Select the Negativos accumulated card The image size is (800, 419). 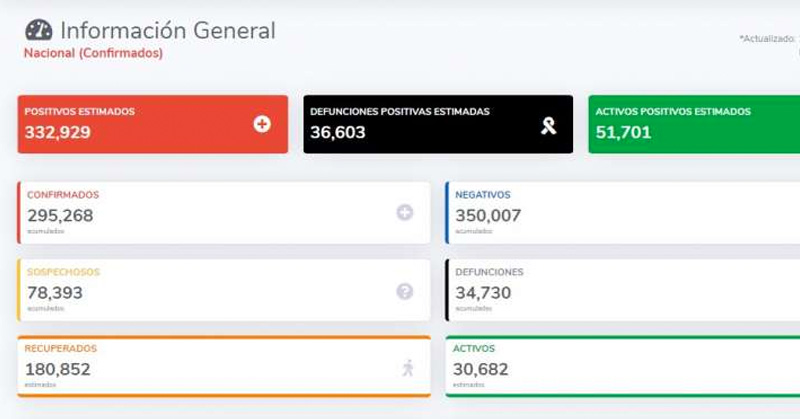(x=622, y=213)
